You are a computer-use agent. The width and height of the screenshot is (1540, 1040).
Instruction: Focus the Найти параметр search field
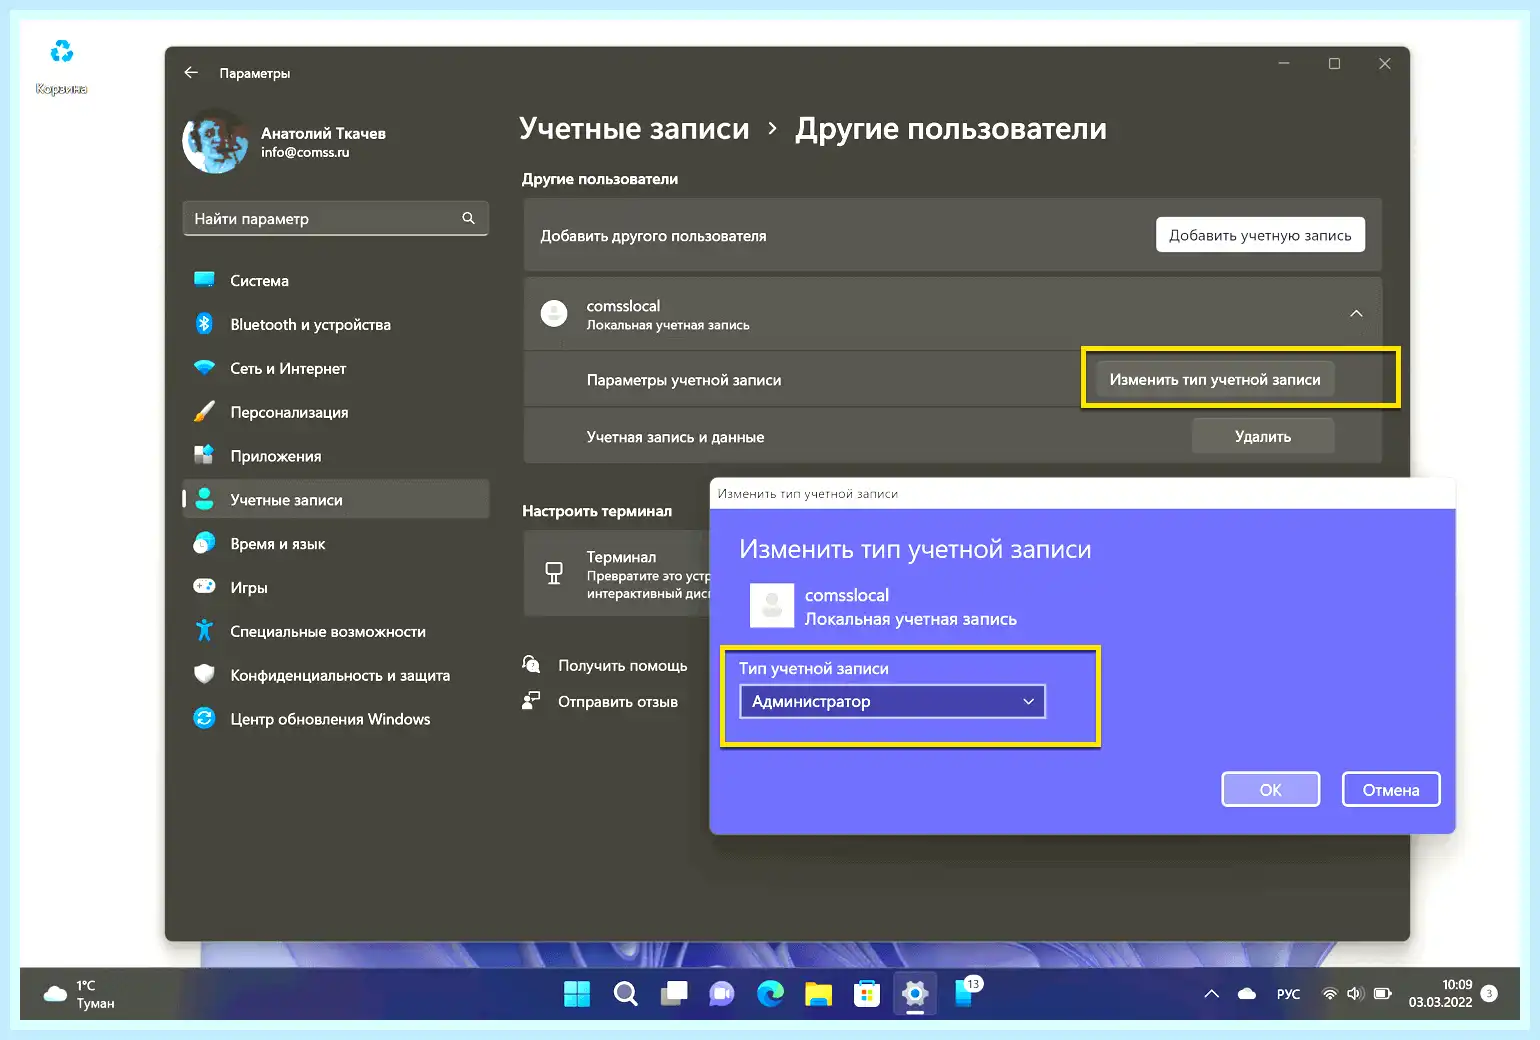click(335, 218)
